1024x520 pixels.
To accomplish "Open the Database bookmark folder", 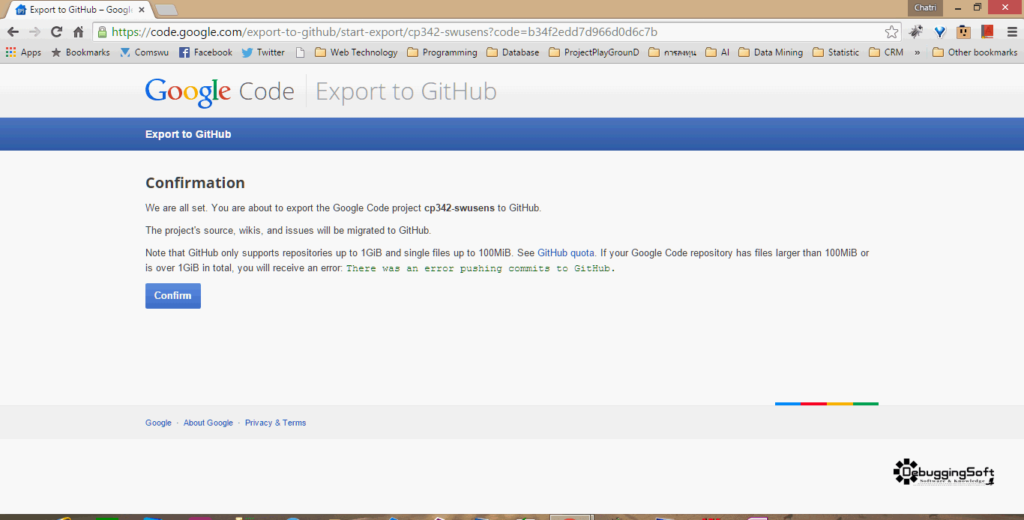I will pyautogui.click(x=513, y=52).
